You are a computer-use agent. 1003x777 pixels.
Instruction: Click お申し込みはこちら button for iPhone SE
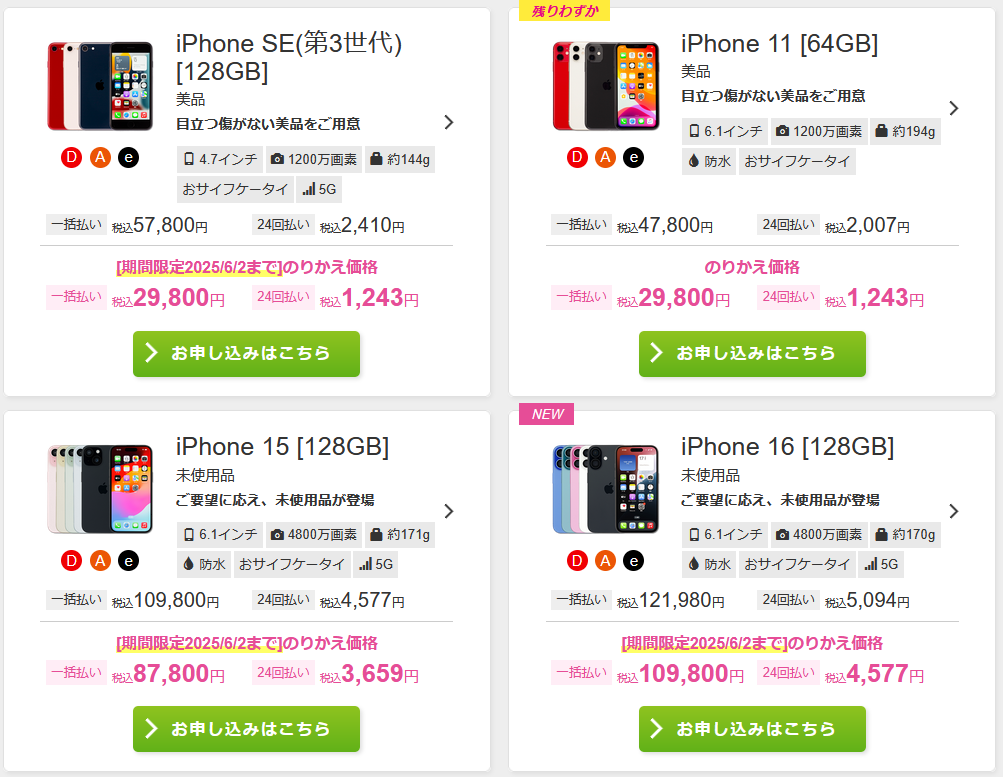pos(246,354)
